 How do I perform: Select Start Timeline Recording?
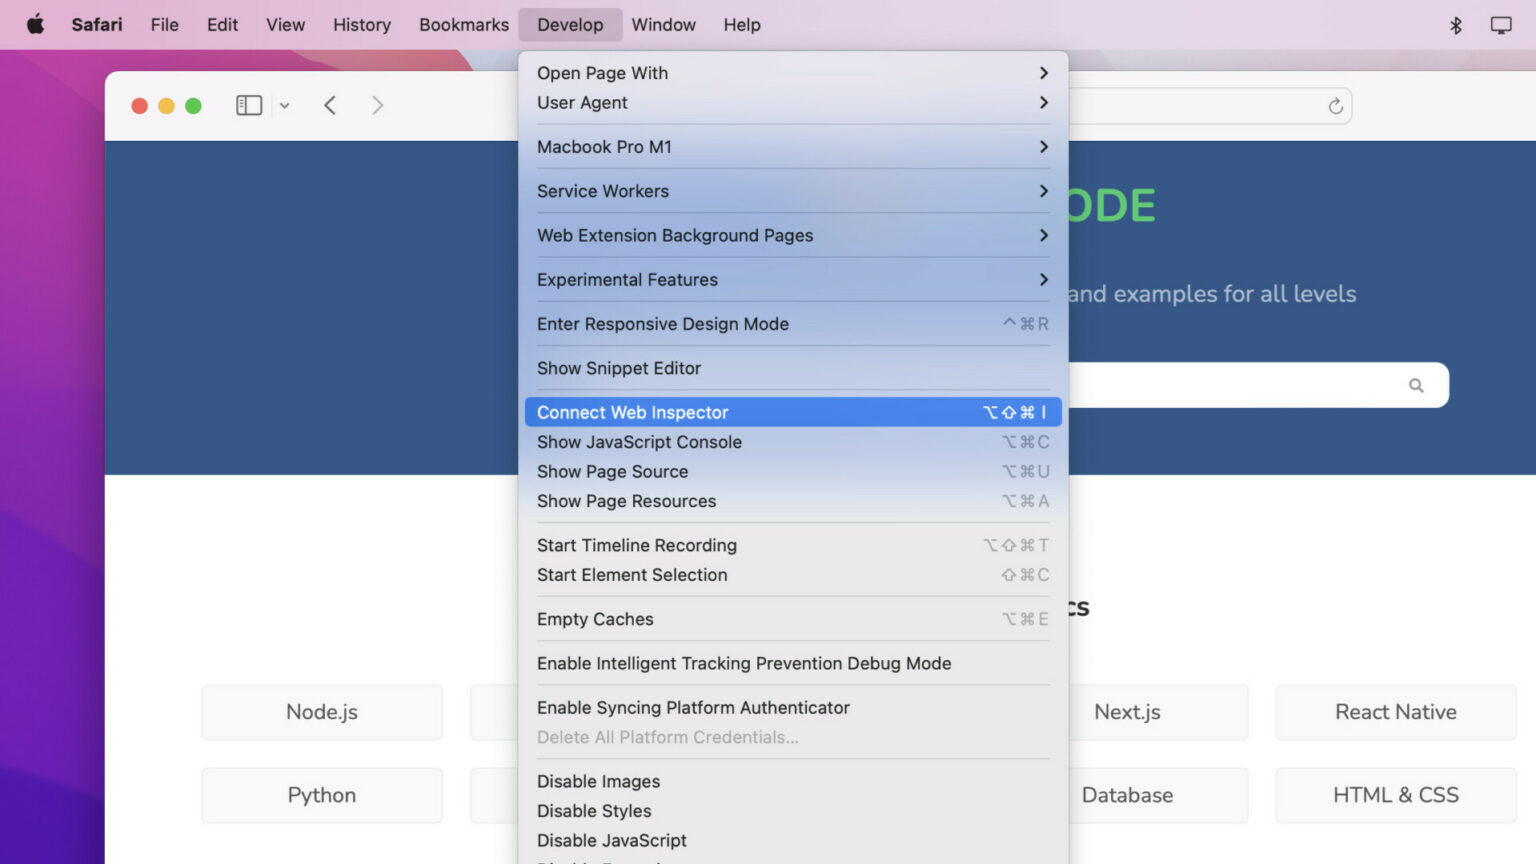coord(793,545)
